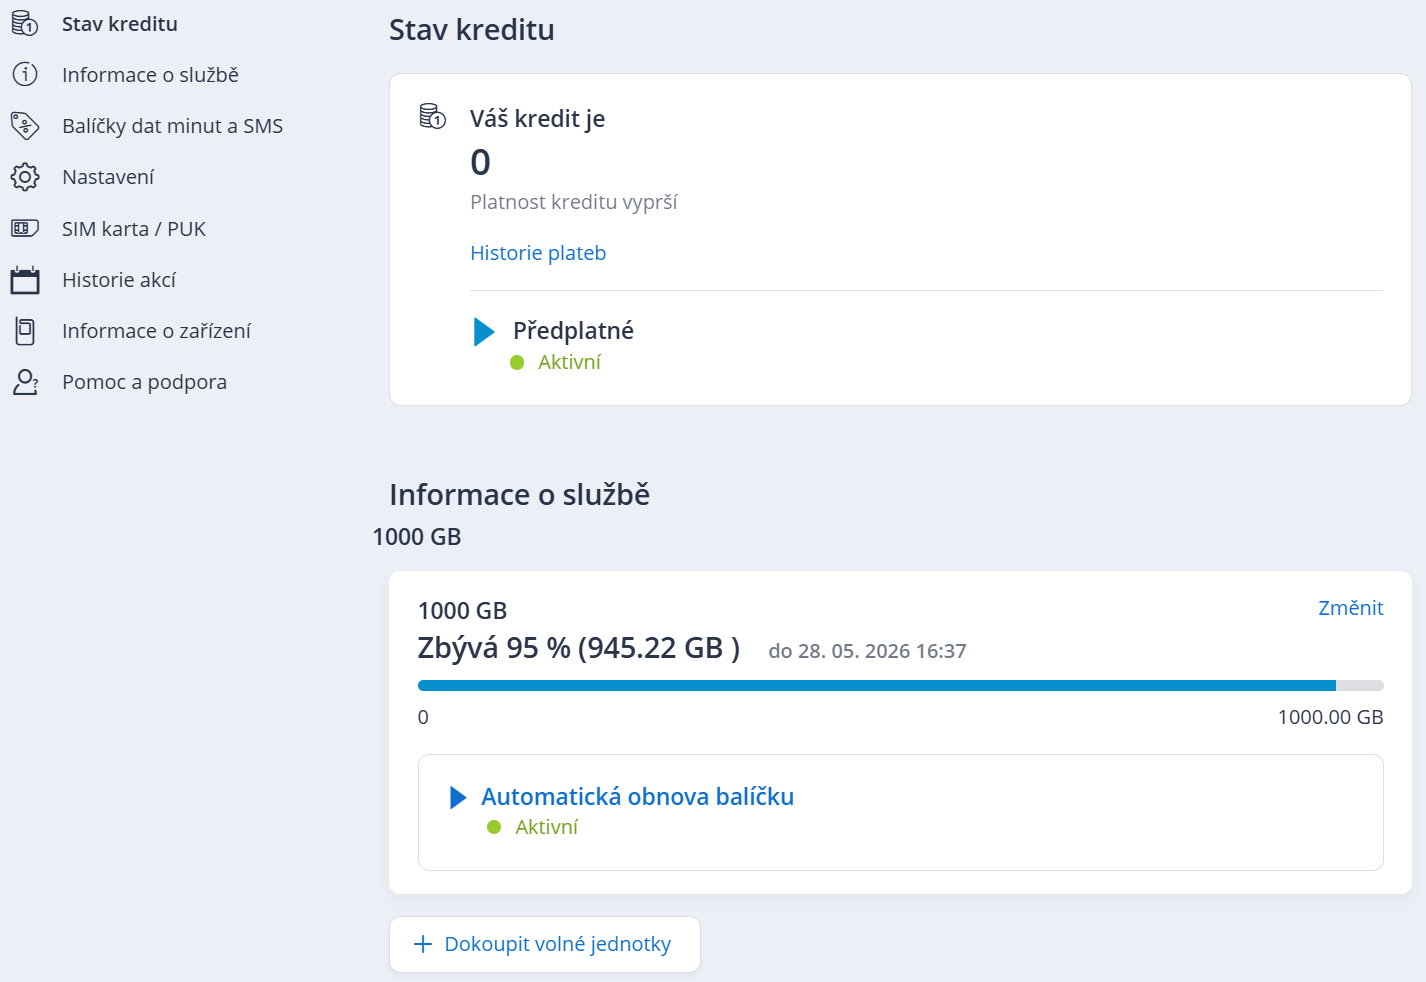The width and height of the screenshot is (1426, 982).
Task: Click the Balíčky dat price tag icon
Action: pyautogui.click(x=25, y=126)
